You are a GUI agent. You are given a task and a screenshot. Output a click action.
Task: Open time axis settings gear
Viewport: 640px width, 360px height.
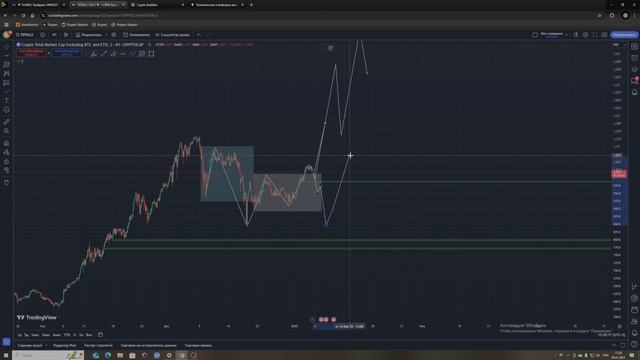point(620,327)
